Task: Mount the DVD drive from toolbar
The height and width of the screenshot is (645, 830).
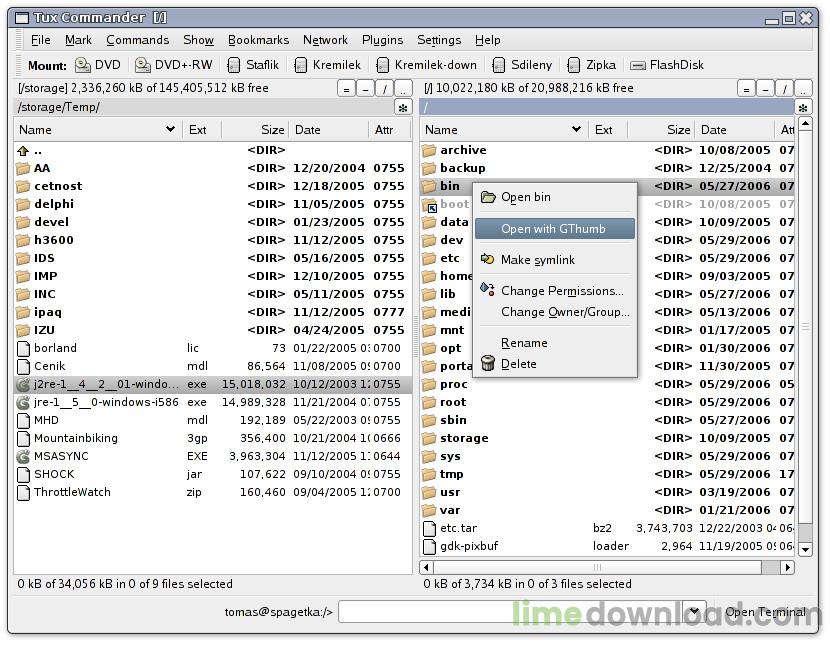Action: pos(98,65)
